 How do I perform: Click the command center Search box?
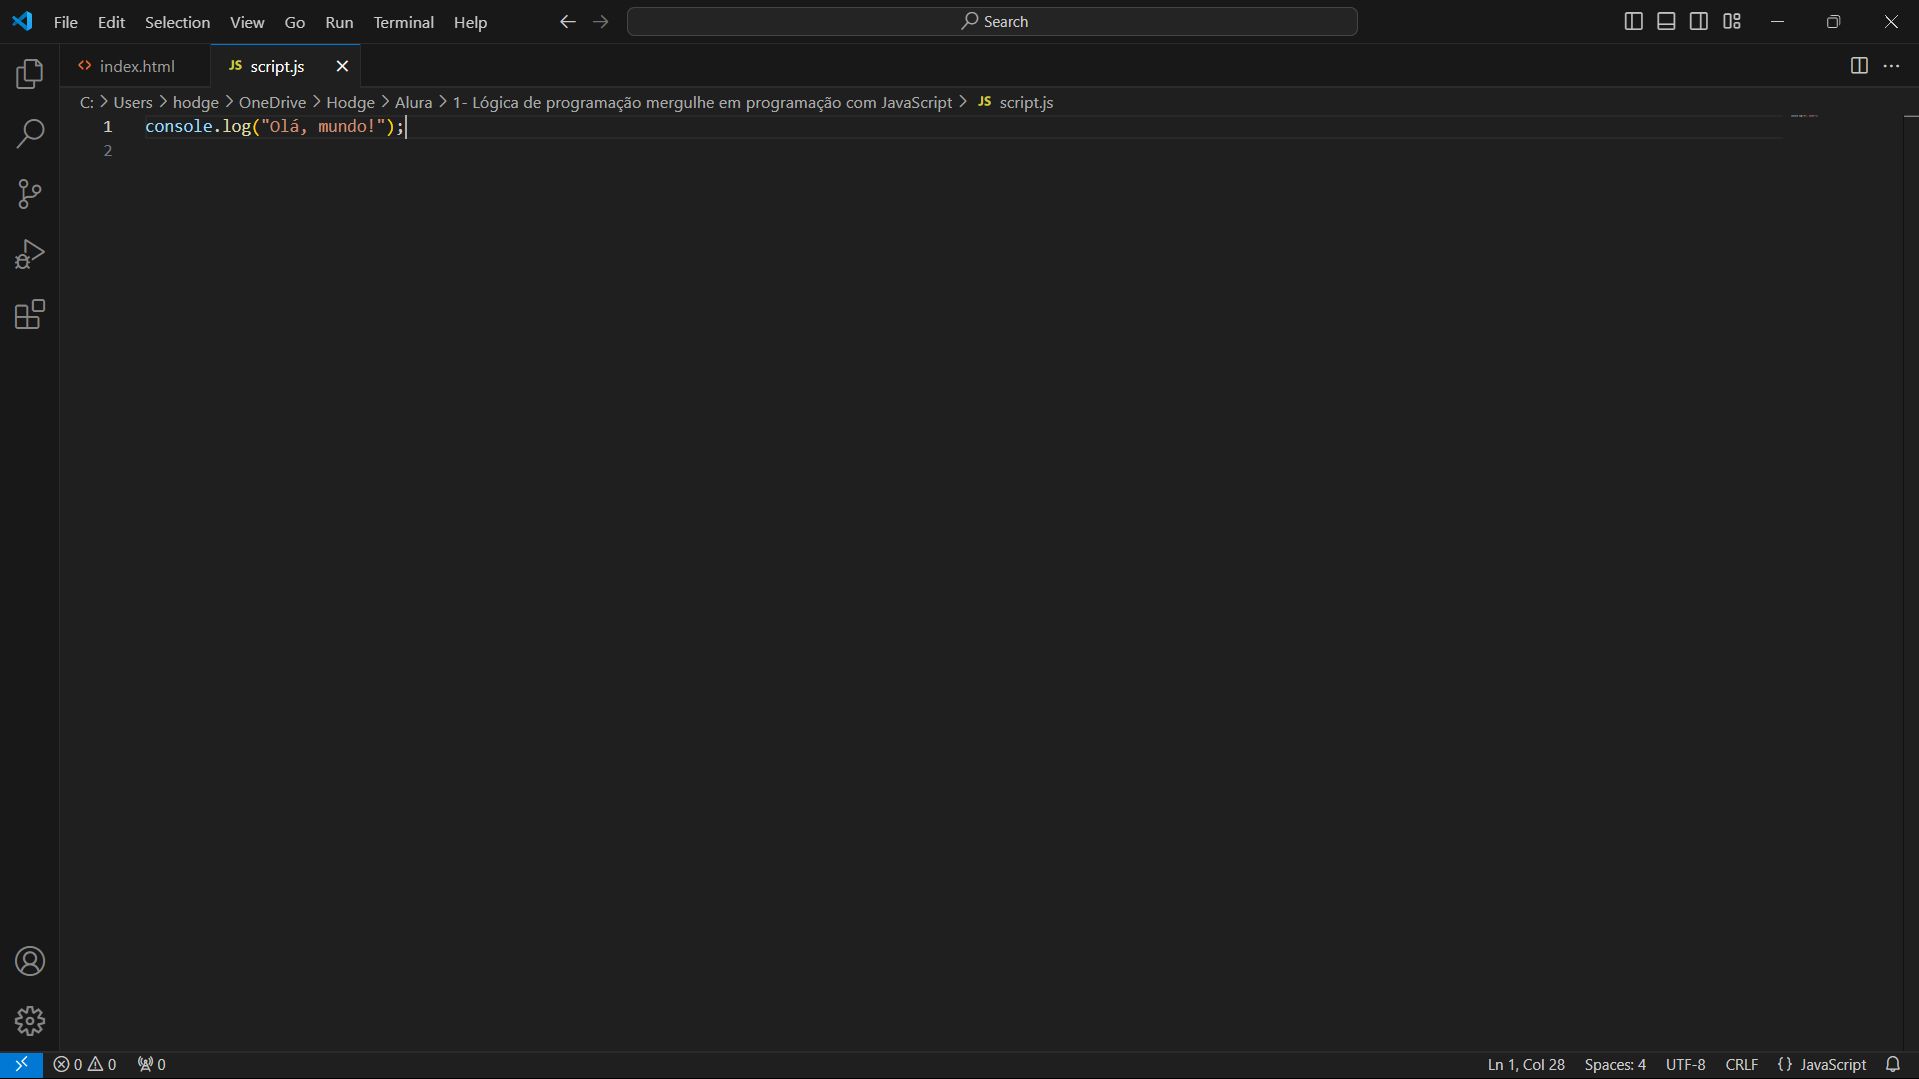point(992,22)
